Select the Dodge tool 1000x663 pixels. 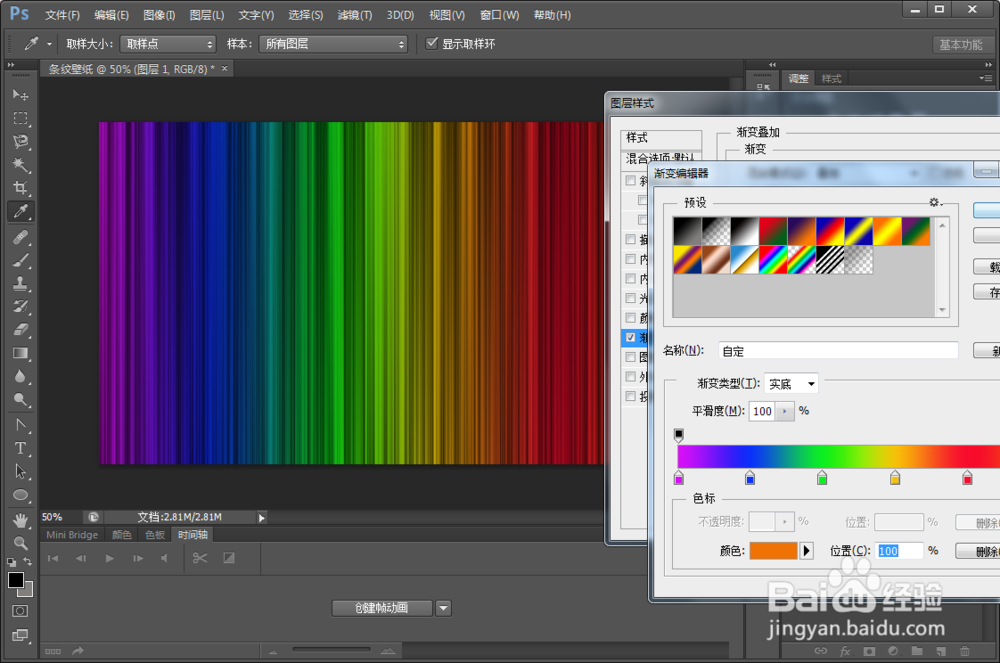pyautogui.click(x=20, y=400)
